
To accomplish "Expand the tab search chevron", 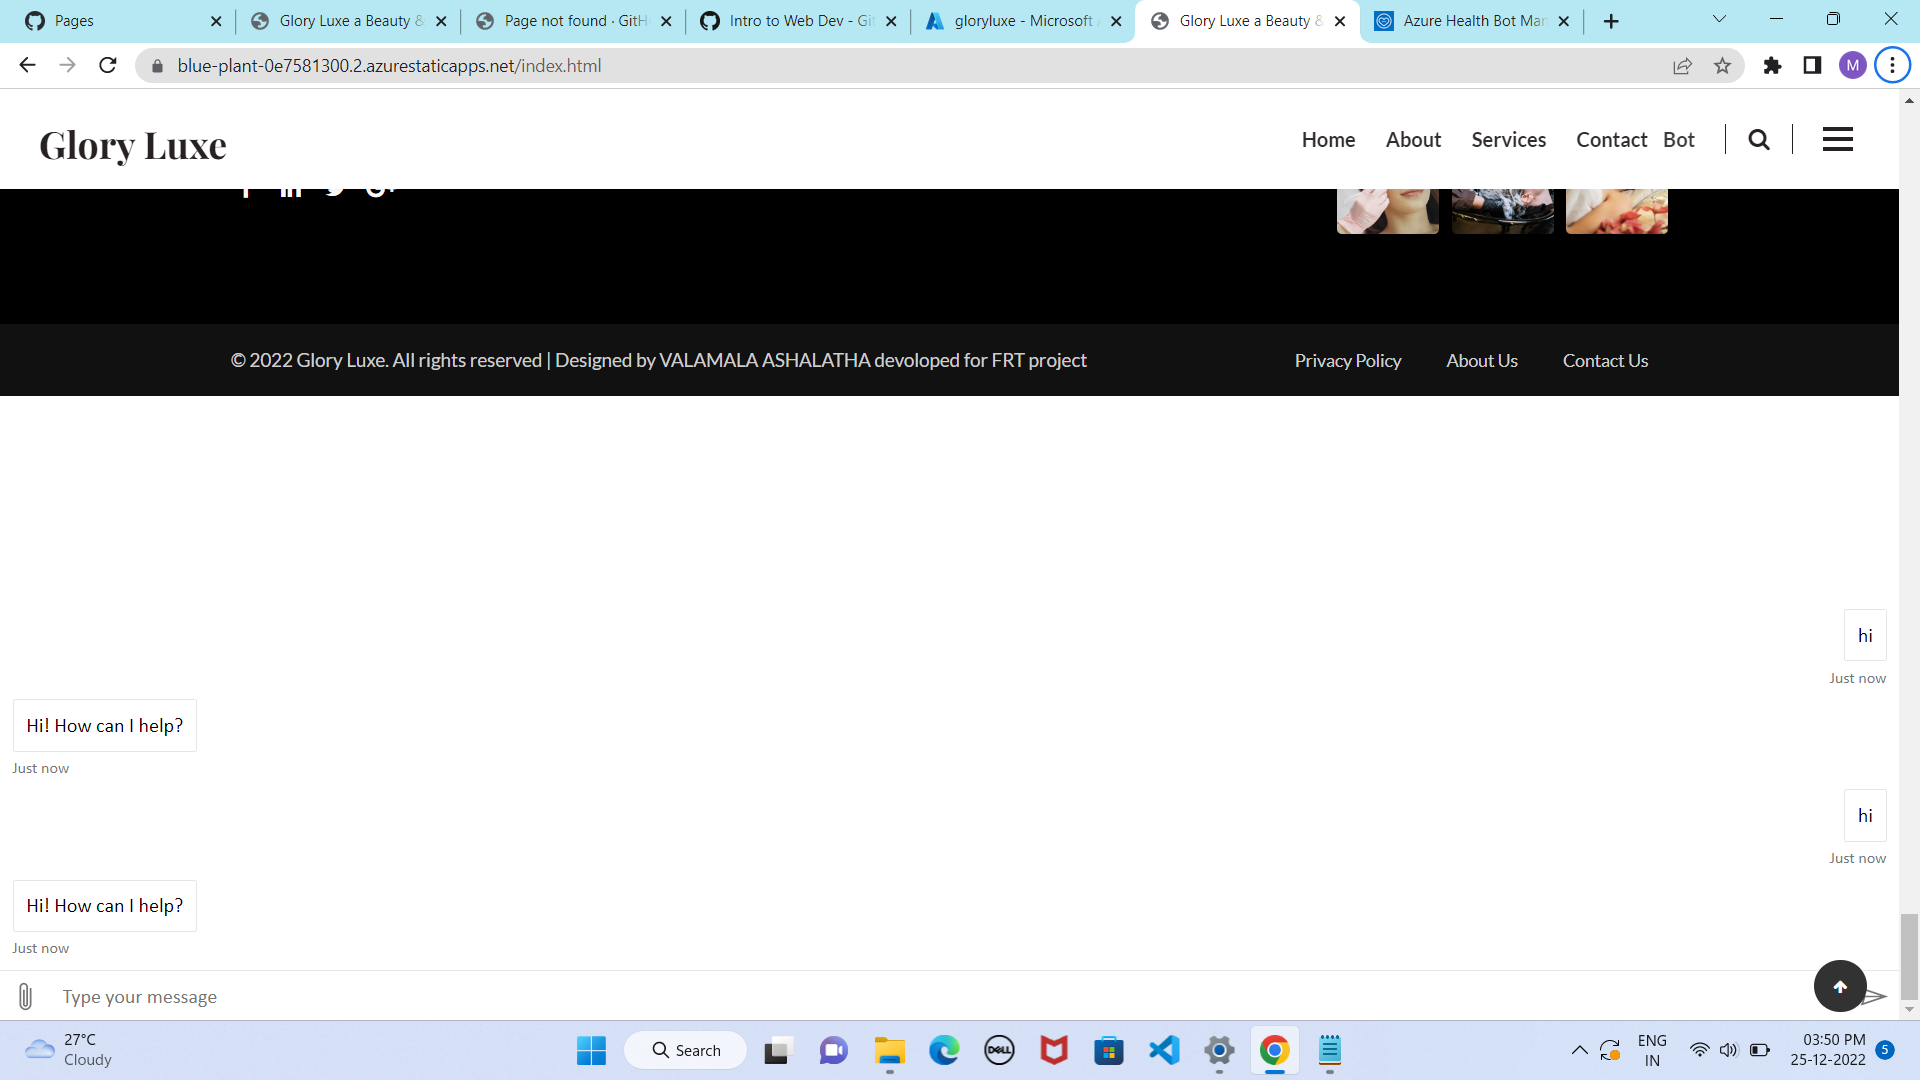I will coord(1719,19).
